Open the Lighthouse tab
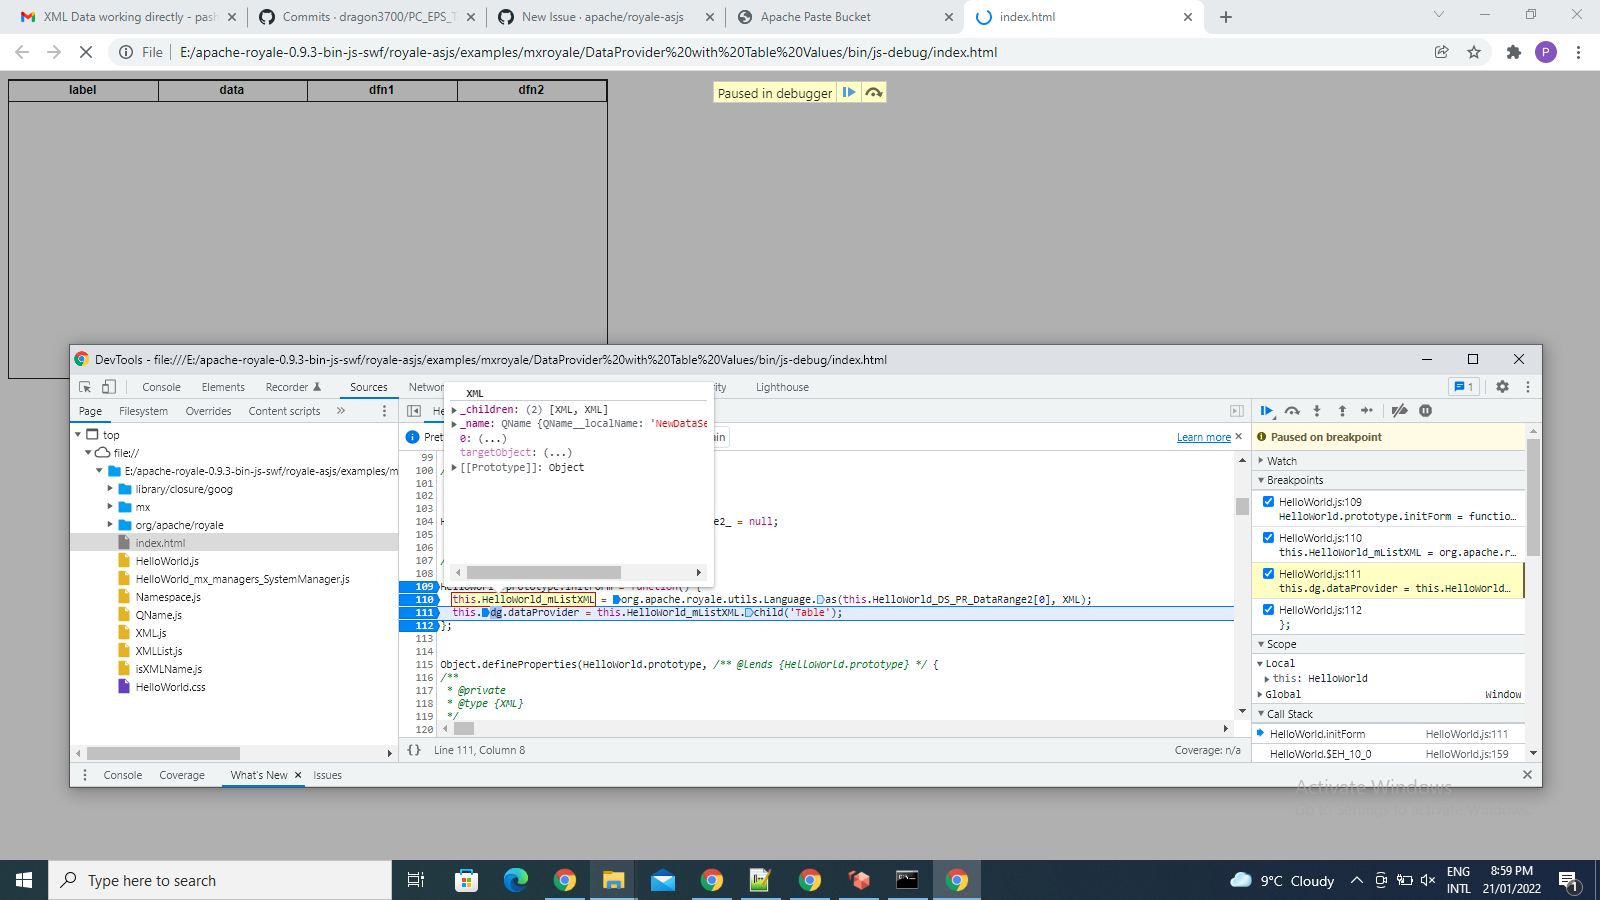This screenshot has width=1600, height=900. pos(782,387)
